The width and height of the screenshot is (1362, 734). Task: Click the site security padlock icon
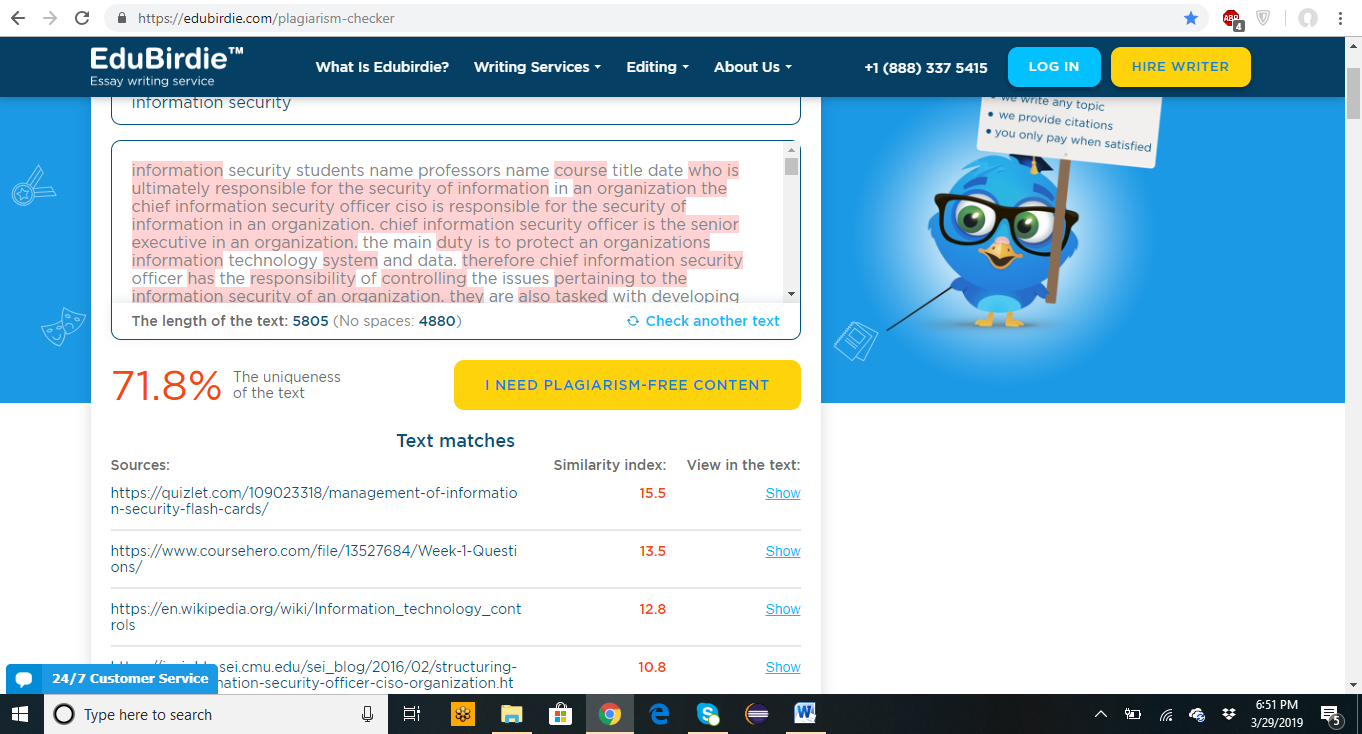pyautogui.click(x=122, y=18)
